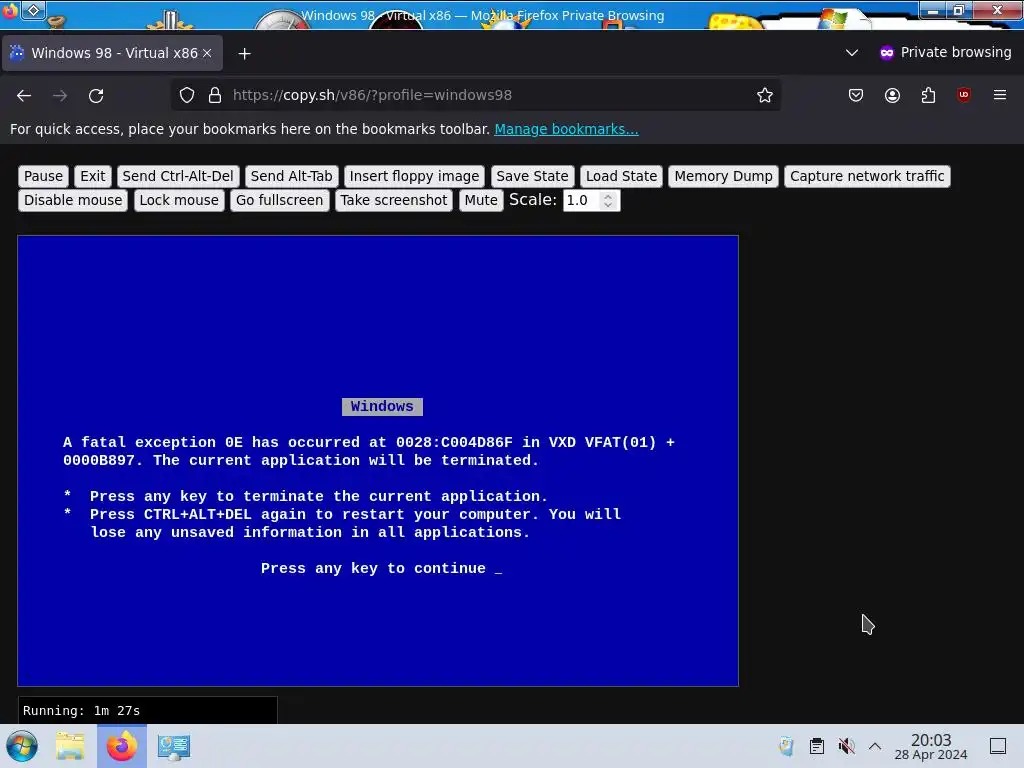Image resolution: width=1024 pixels, height=768 pixels.
Task: Open File Explorer from the taskbar
Action: coord(70,746)
